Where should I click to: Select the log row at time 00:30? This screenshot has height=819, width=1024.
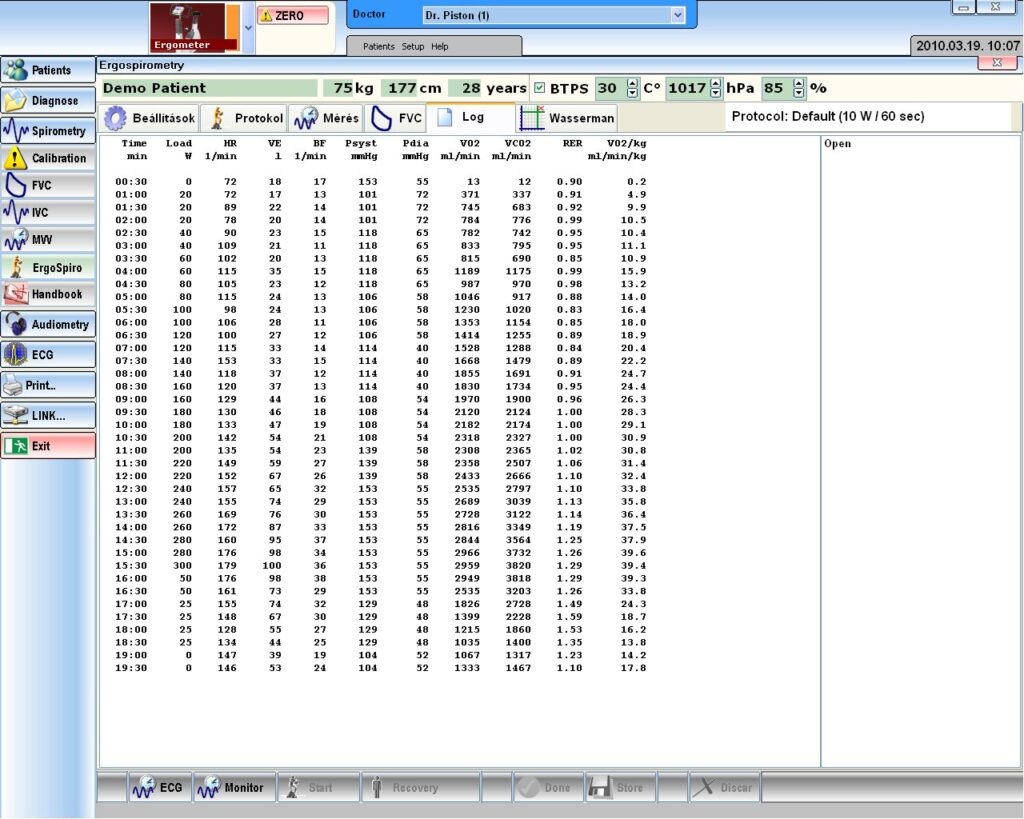click(x=381, y=182)
